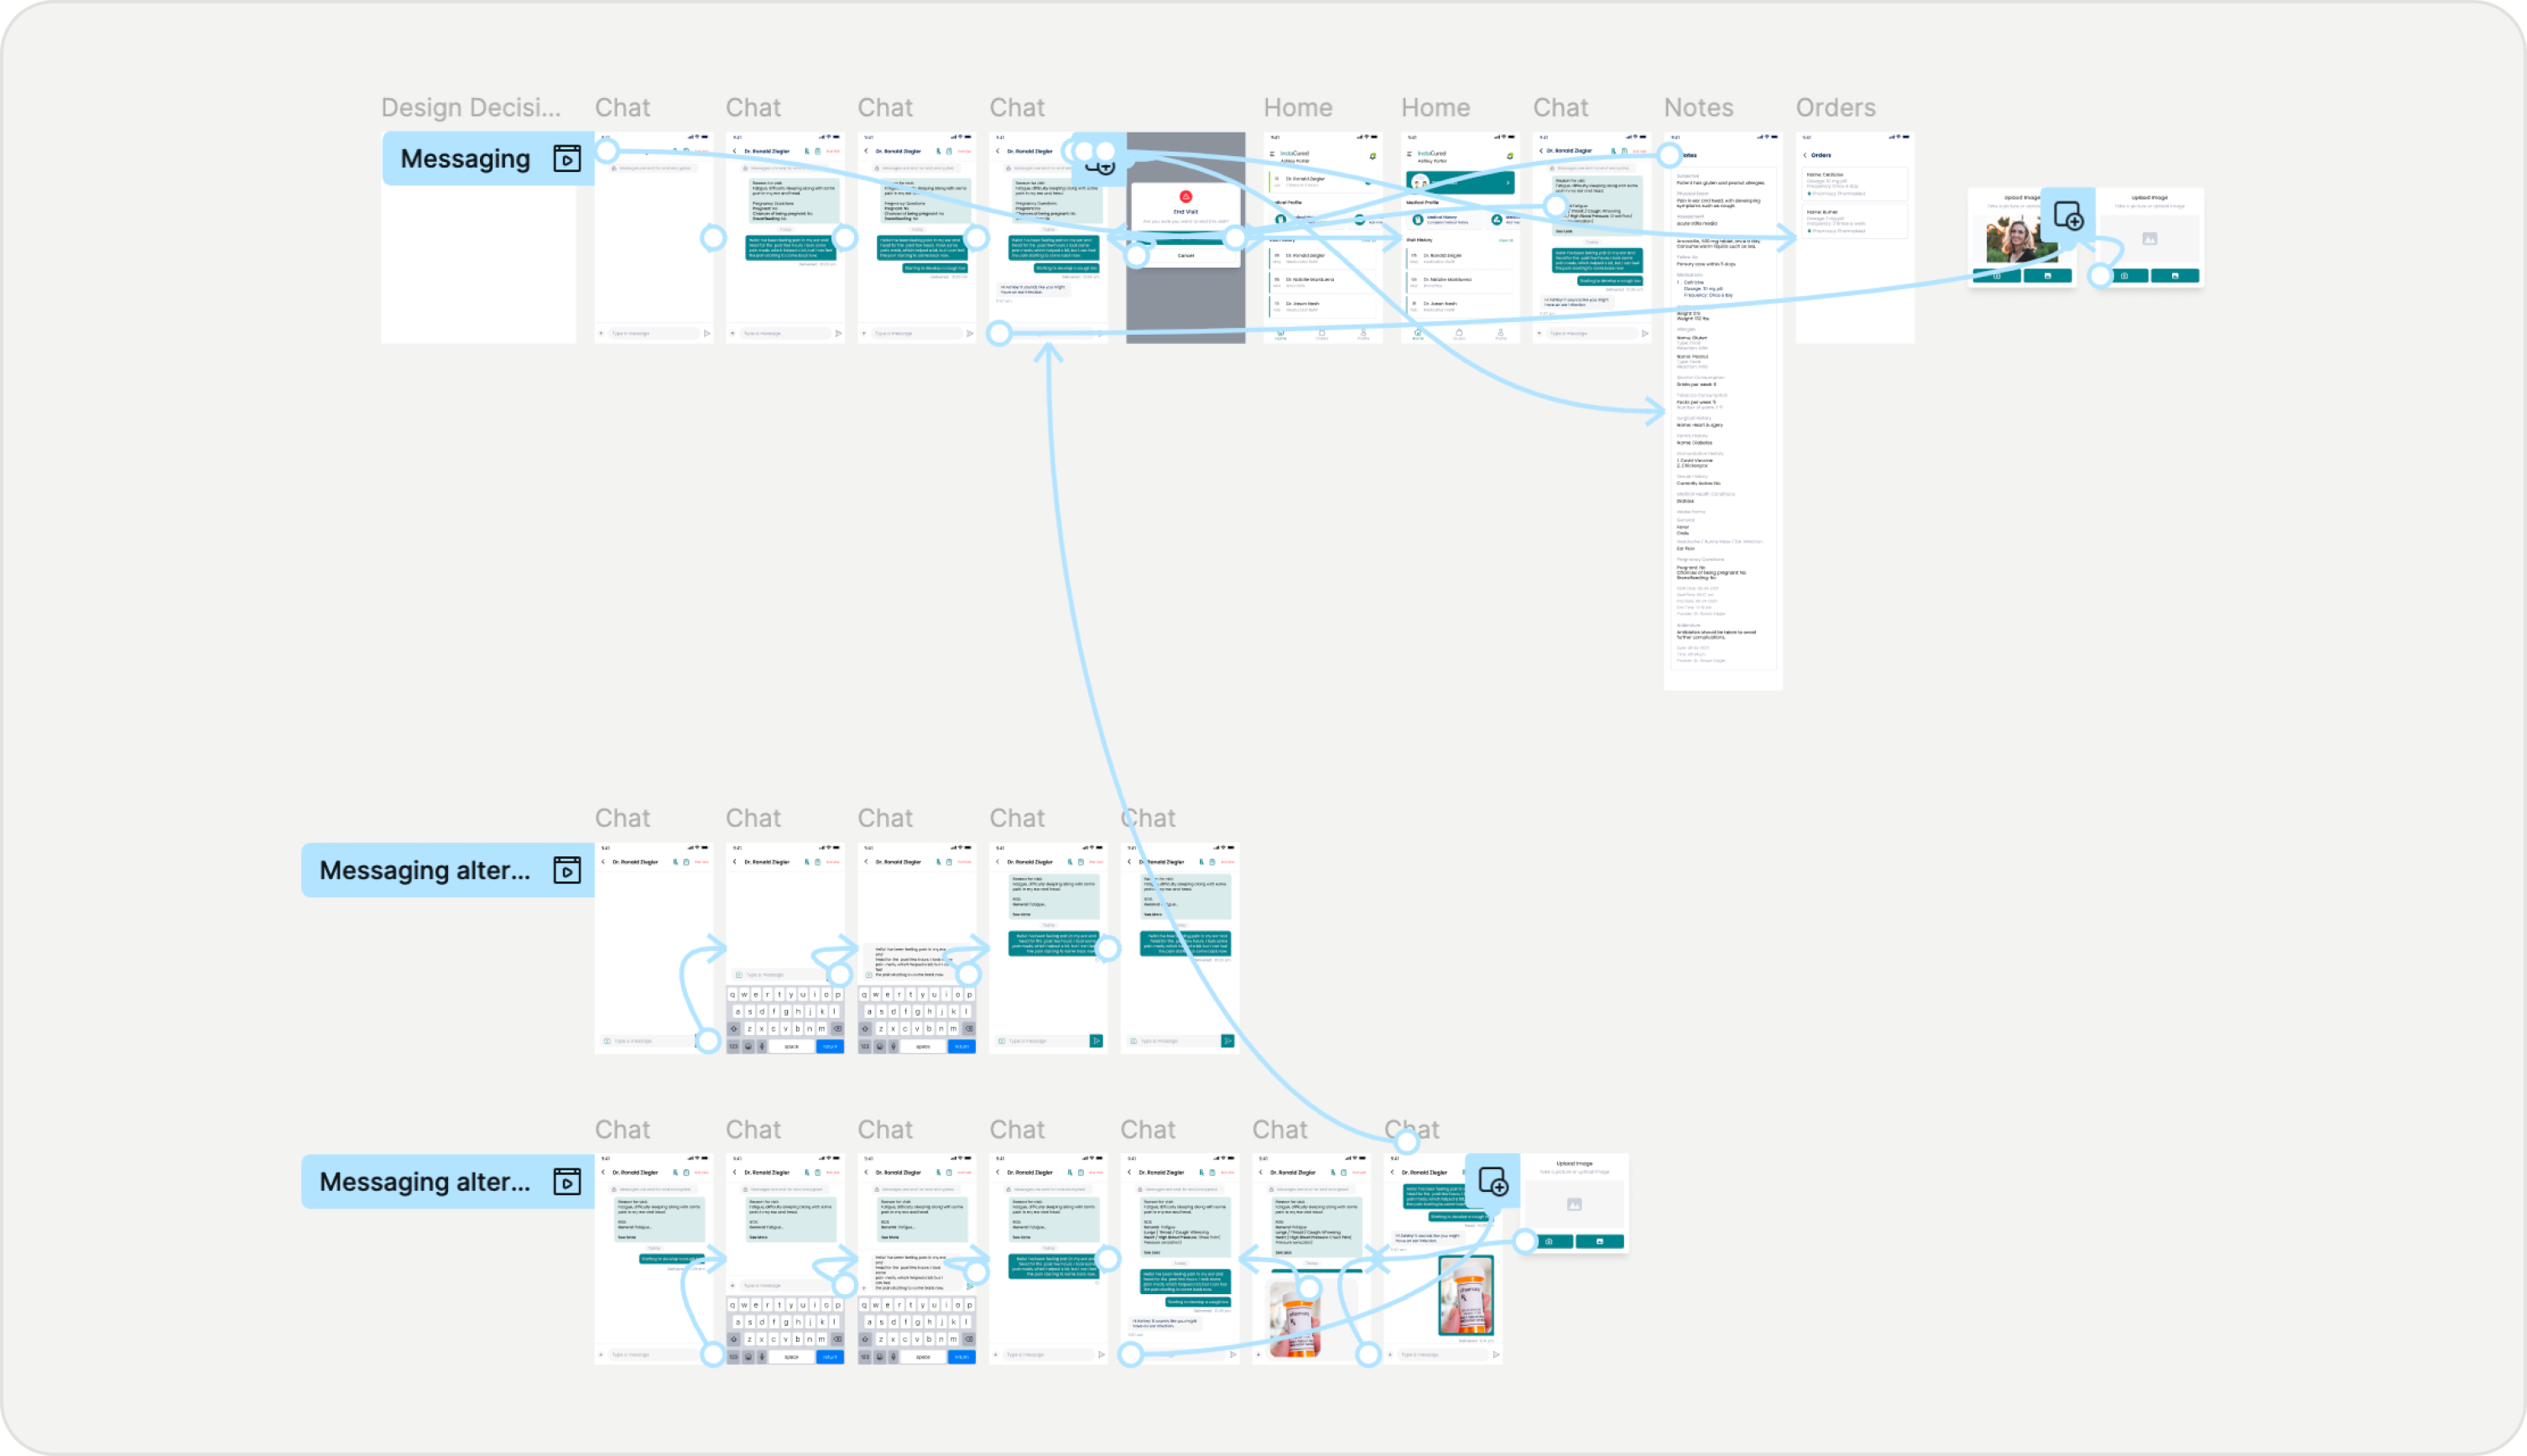Viewport: 2527px width, 1456px height.
Task: Select the teal-framed pill bottle photo
Action: click(1466, 1296)
